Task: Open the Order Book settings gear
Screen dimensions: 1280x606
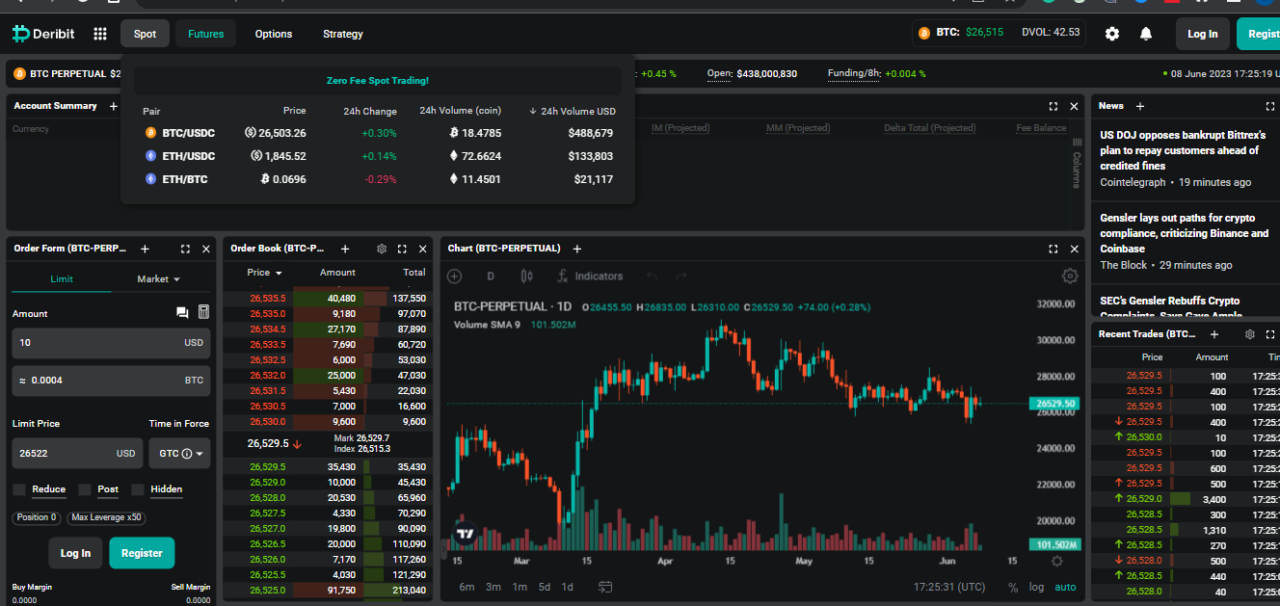Action: coord(381,248)
